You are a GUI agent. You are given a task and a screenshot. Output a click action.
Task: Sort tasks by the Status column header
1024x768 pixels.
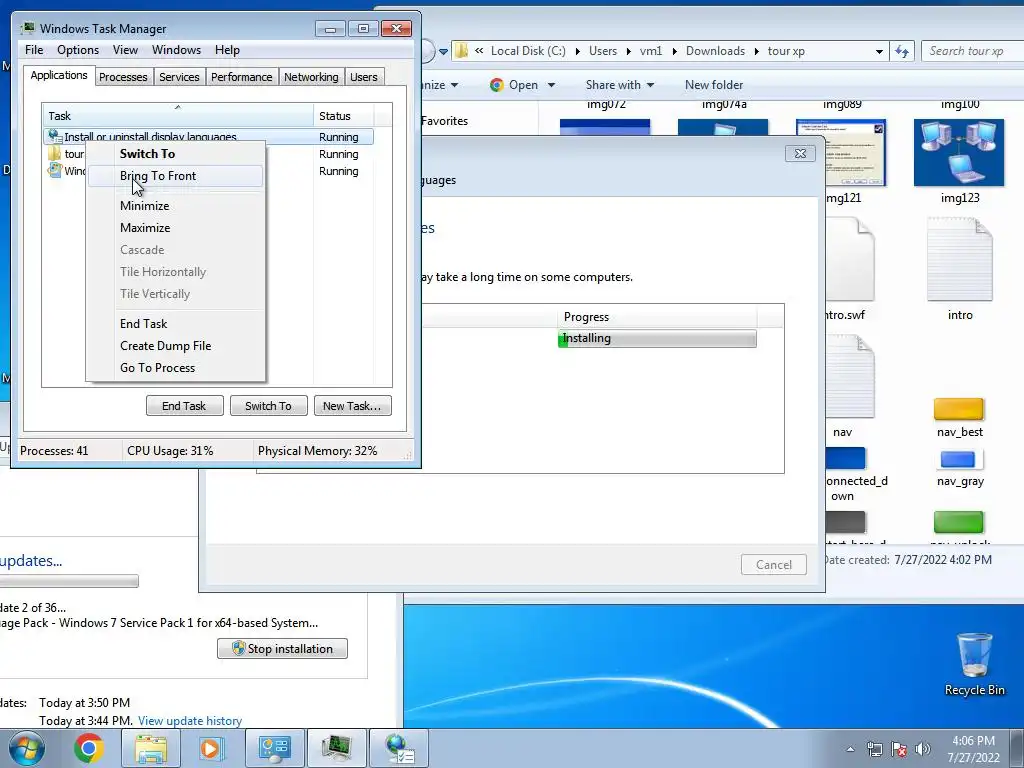click(343, 116)
